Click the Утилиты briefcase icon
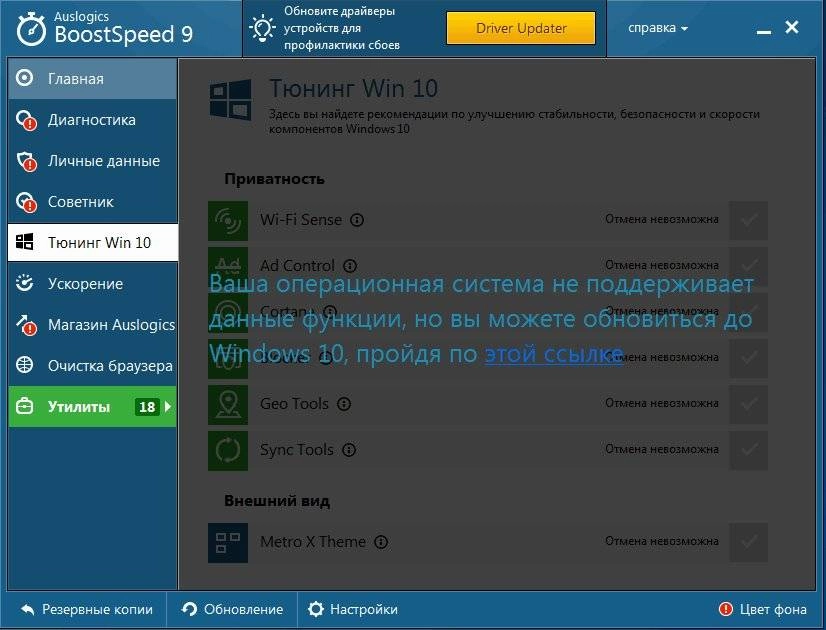 (24, 406)
